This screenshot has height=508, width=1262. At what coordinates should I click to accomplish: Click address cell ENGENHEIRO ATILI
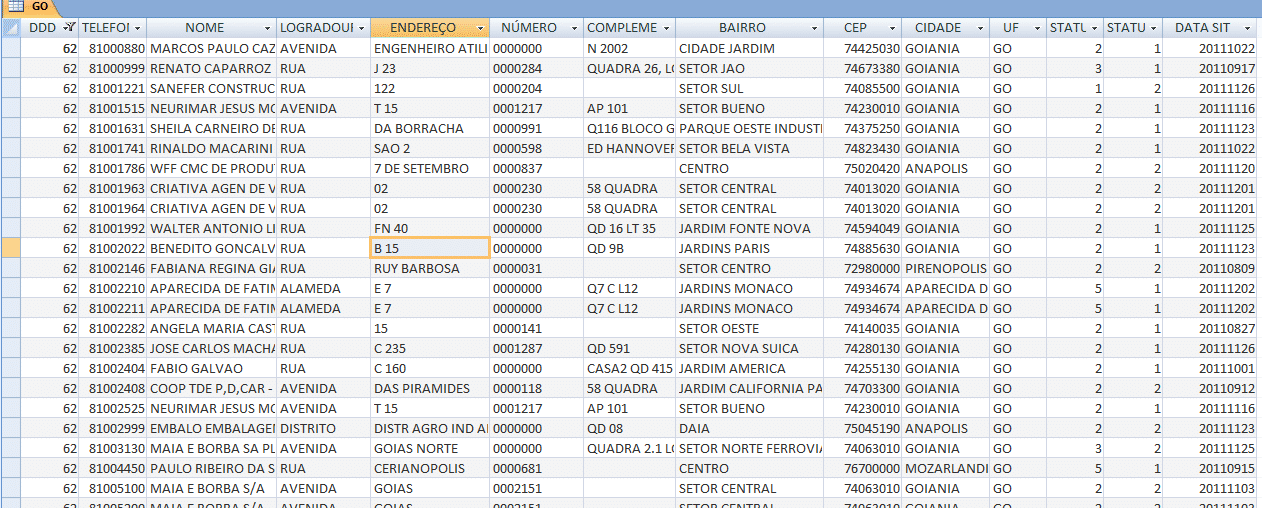(x=430, y=48)
